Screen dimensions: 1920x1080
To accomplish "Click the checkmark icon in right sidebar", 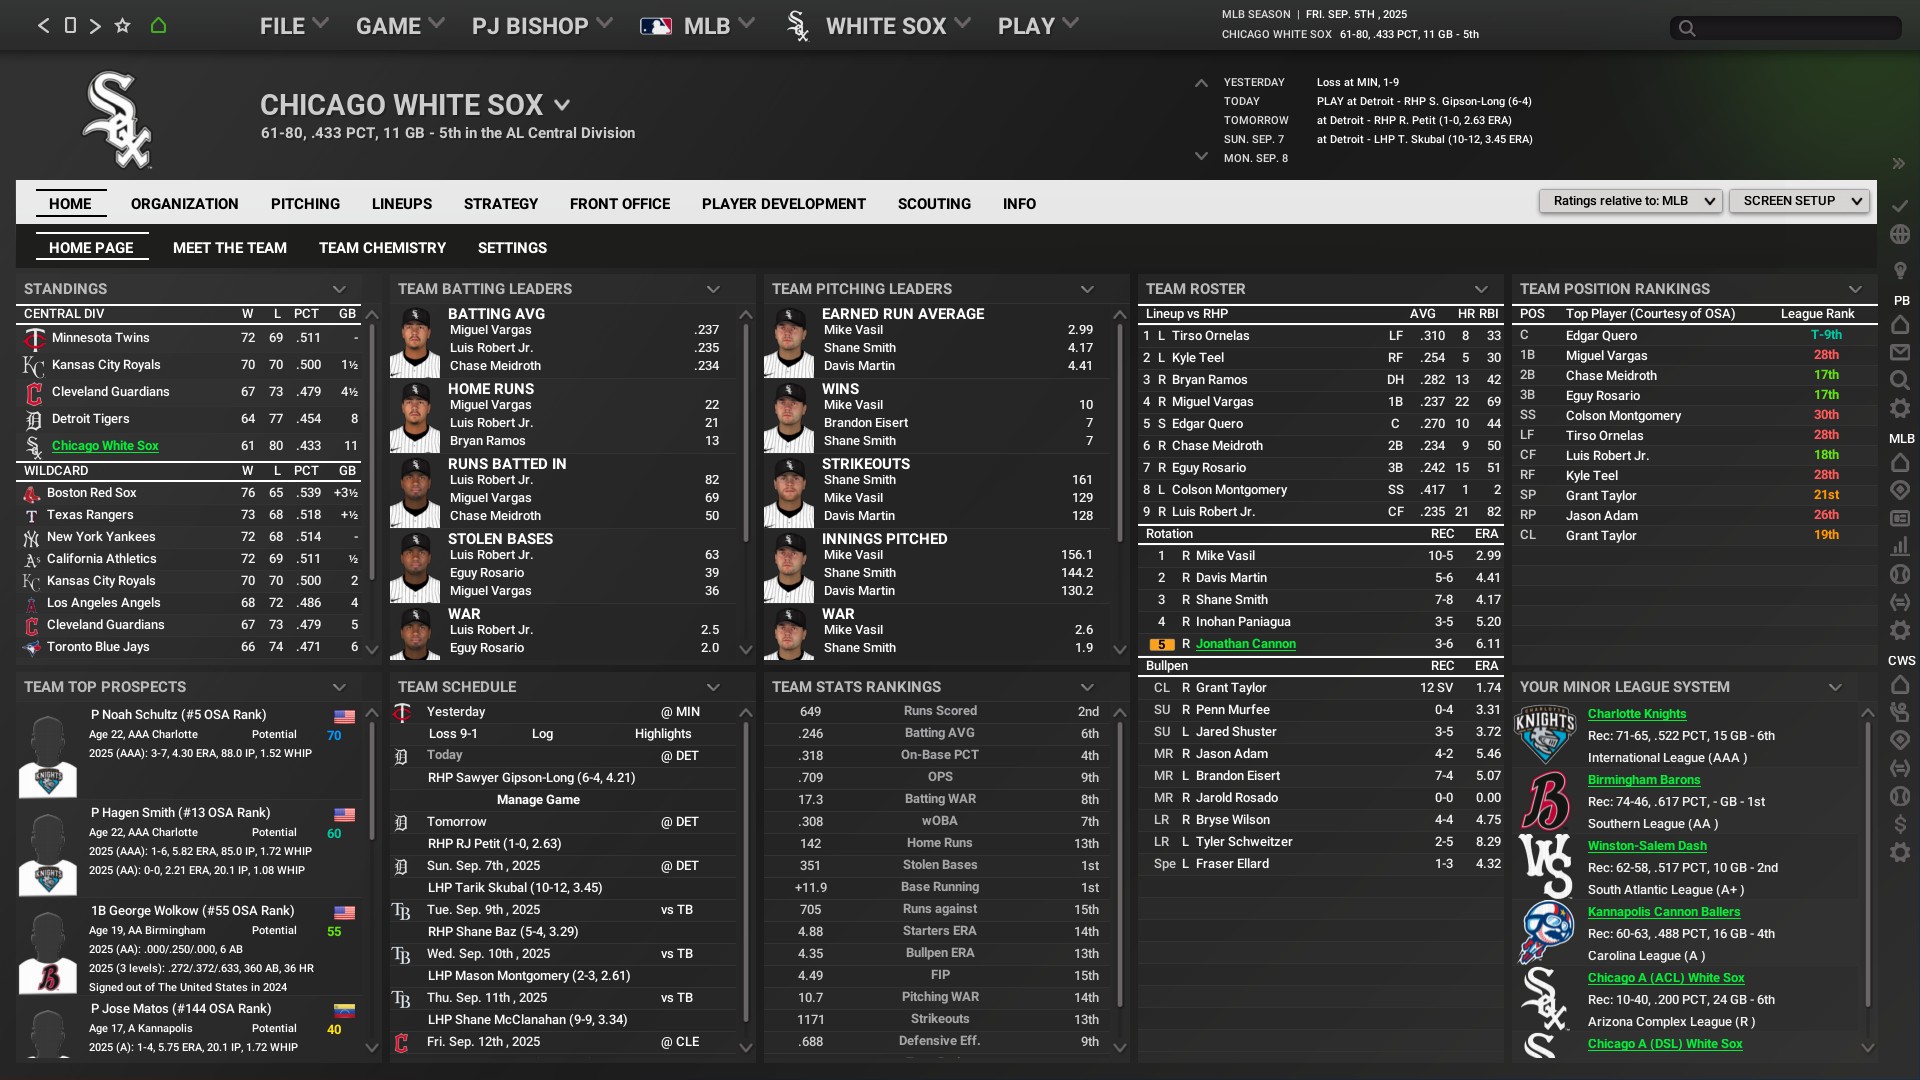I will [1900, 205].
